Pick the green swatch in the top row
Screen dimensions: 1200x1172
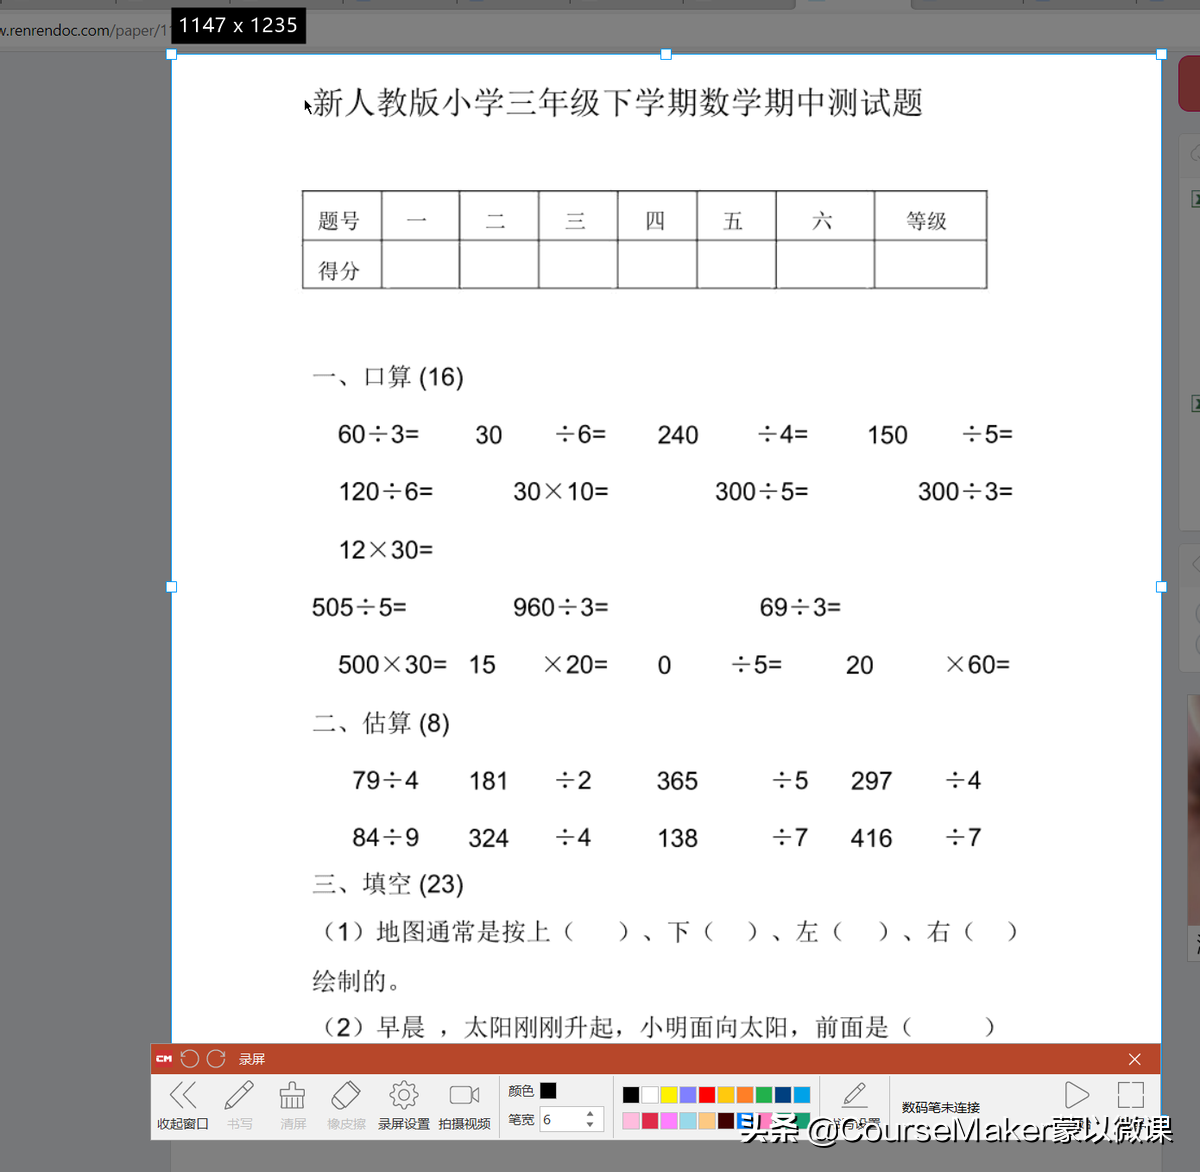pyautogui.click(x=764, y=1095)
